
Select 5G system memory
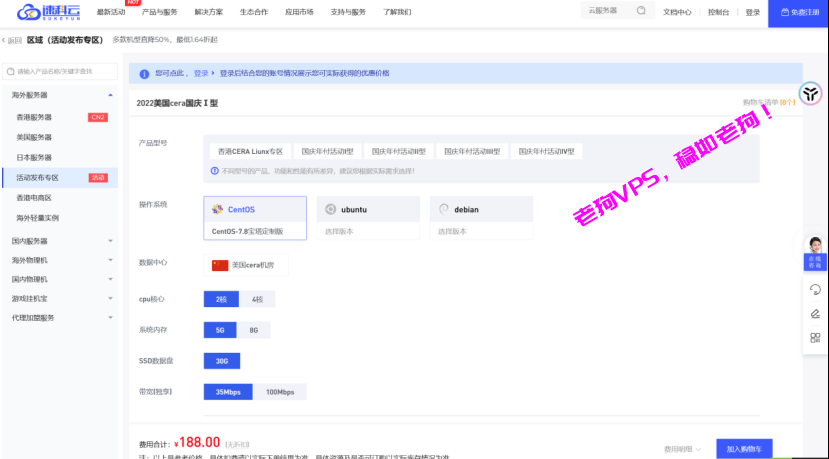(220, 330)
